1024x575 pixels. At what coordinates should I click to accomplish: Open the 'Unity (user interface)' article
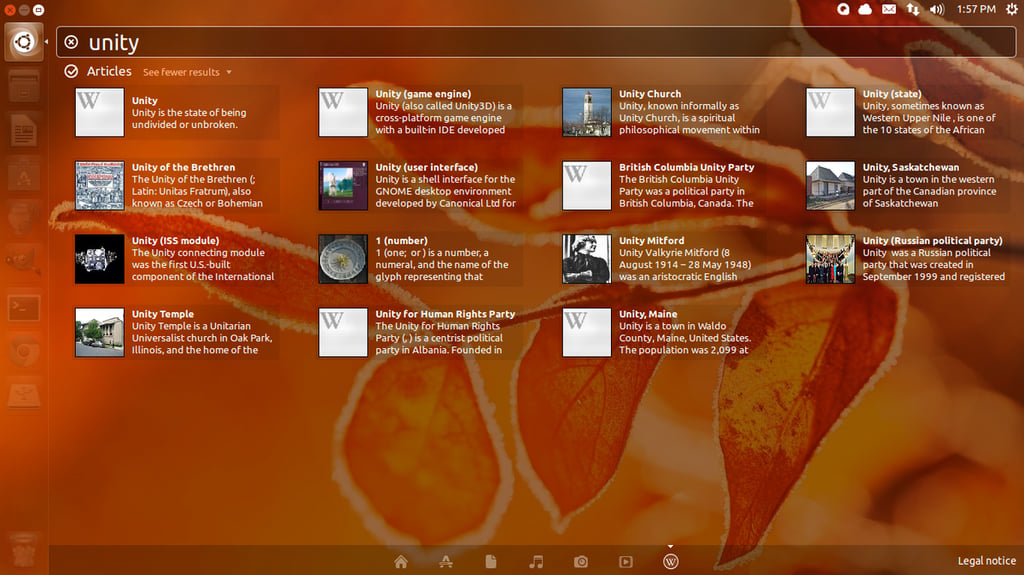420,186
